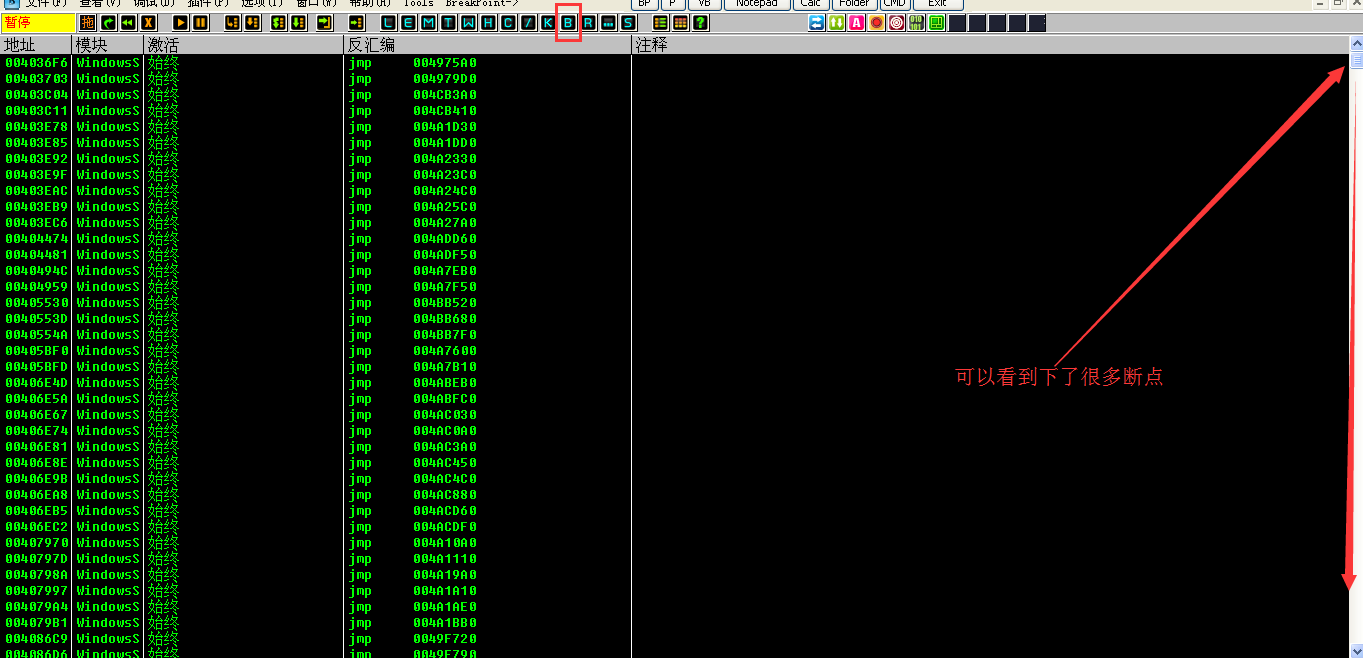1363x658 pixels.
Task: Close the debugged program with the X icon
Action: (148, 22)
